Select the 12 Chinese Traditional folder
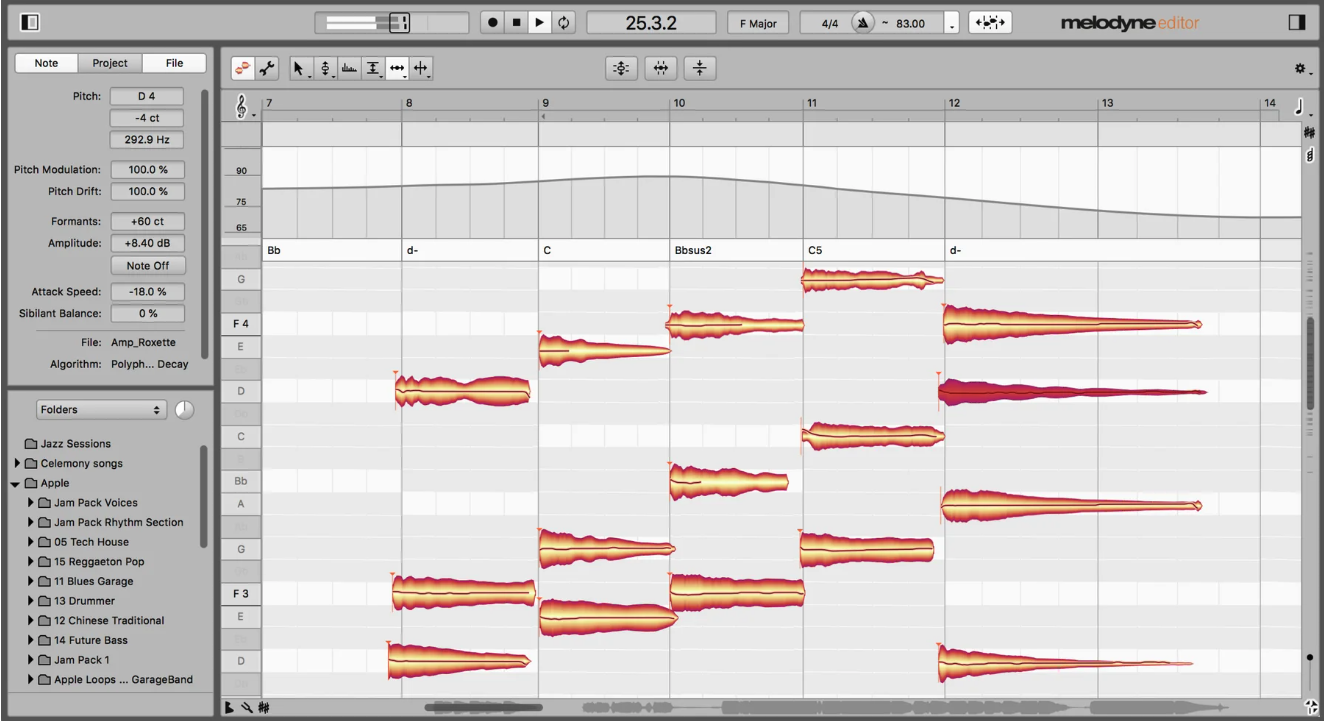 tap(101, 621)
